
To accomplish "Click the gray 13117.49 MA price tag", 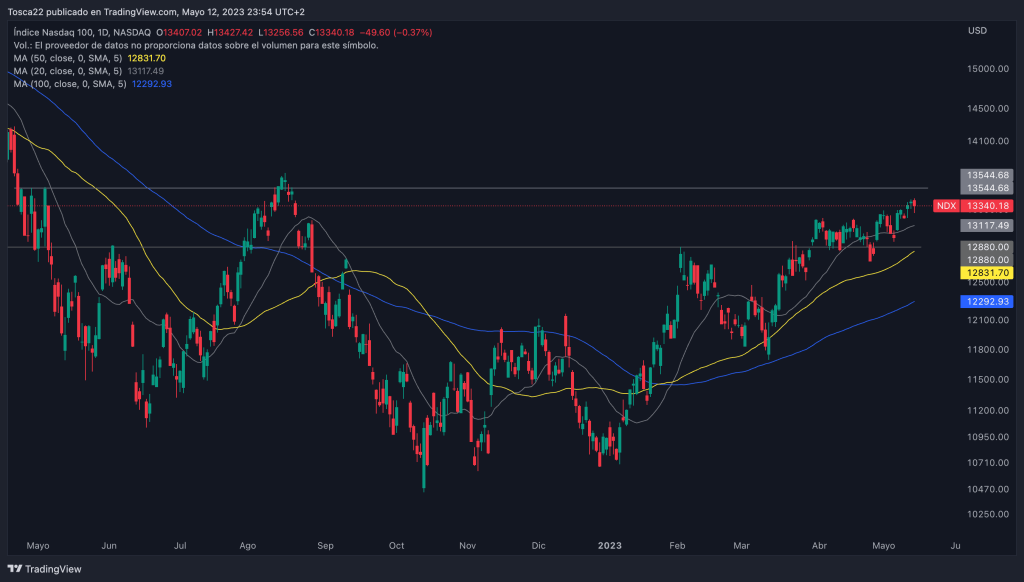I will point(986,226).
